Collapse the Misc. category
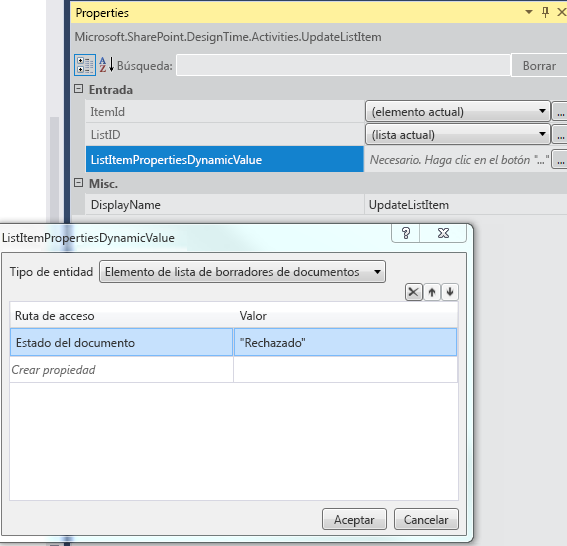 click(x=79, y=183)
